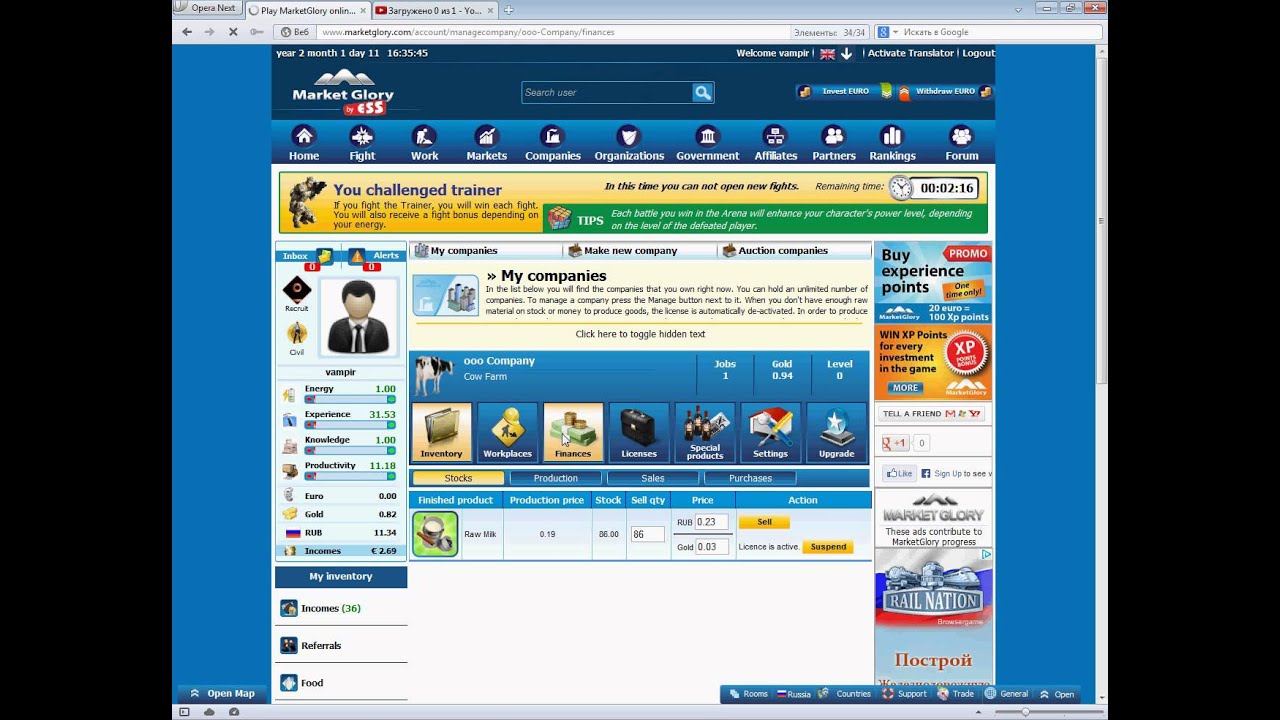Click Activate Translator link
This screenshot has width=1280, height=720.
[x=911, y=53]
